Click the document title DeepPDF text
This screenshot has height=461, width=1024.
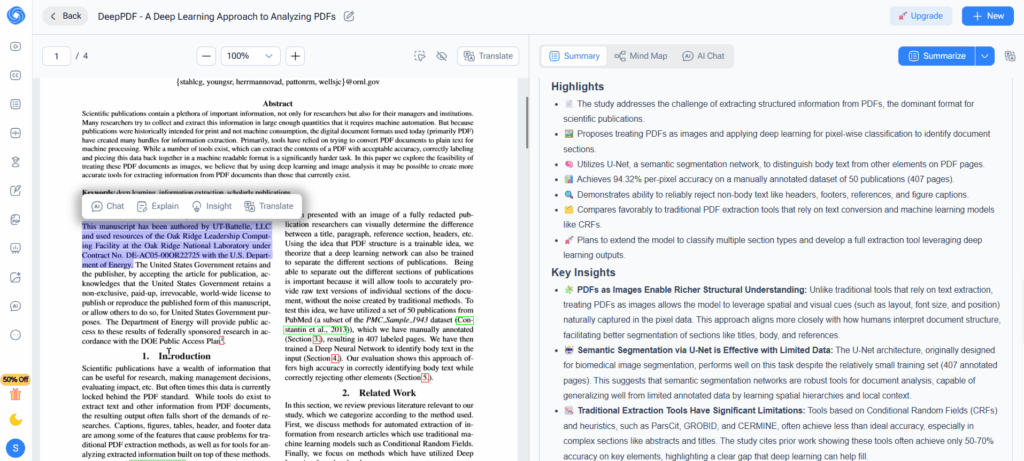point(216,16)
